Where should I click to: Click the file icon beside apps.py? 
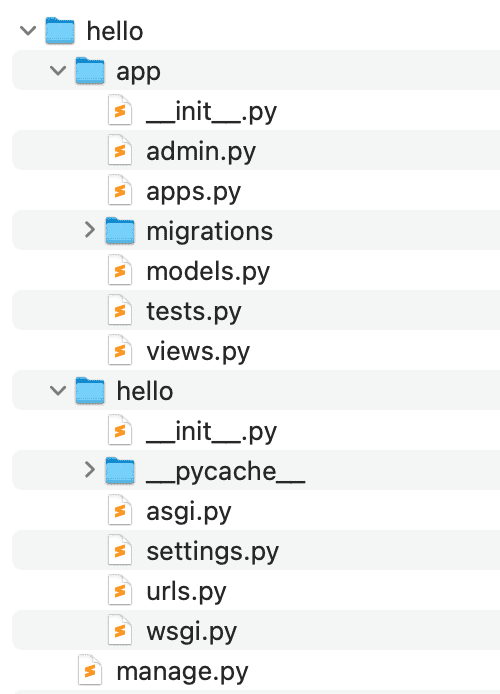point(120,190)
